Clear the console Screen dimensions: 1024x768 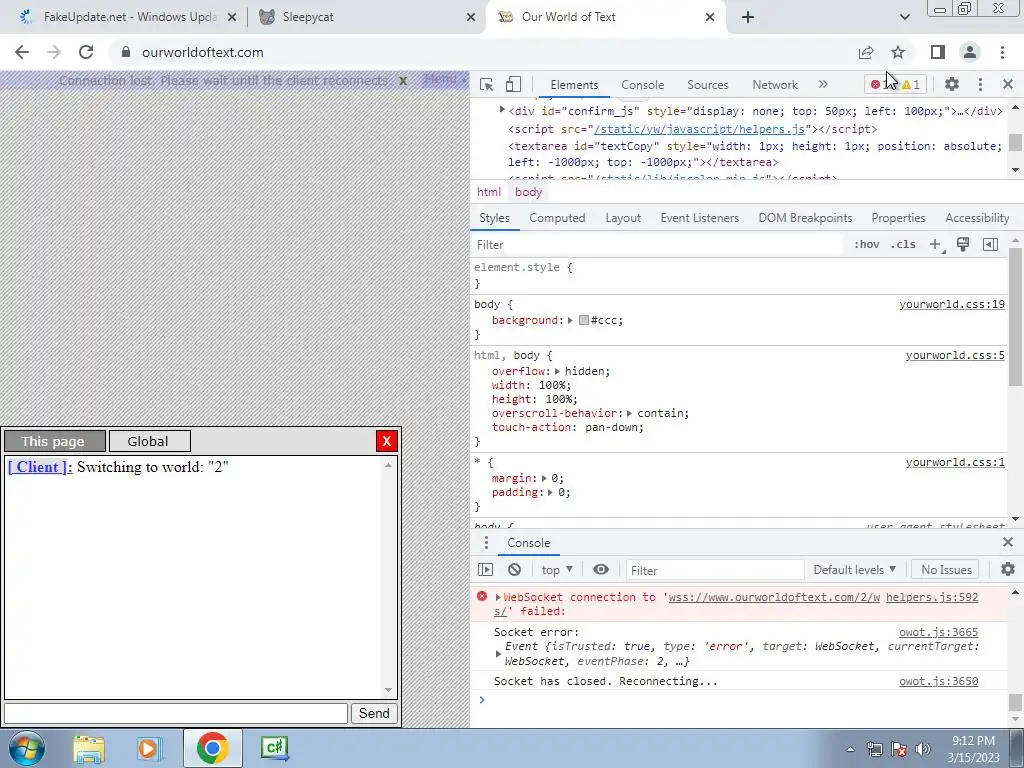click(x=515, y=569)
